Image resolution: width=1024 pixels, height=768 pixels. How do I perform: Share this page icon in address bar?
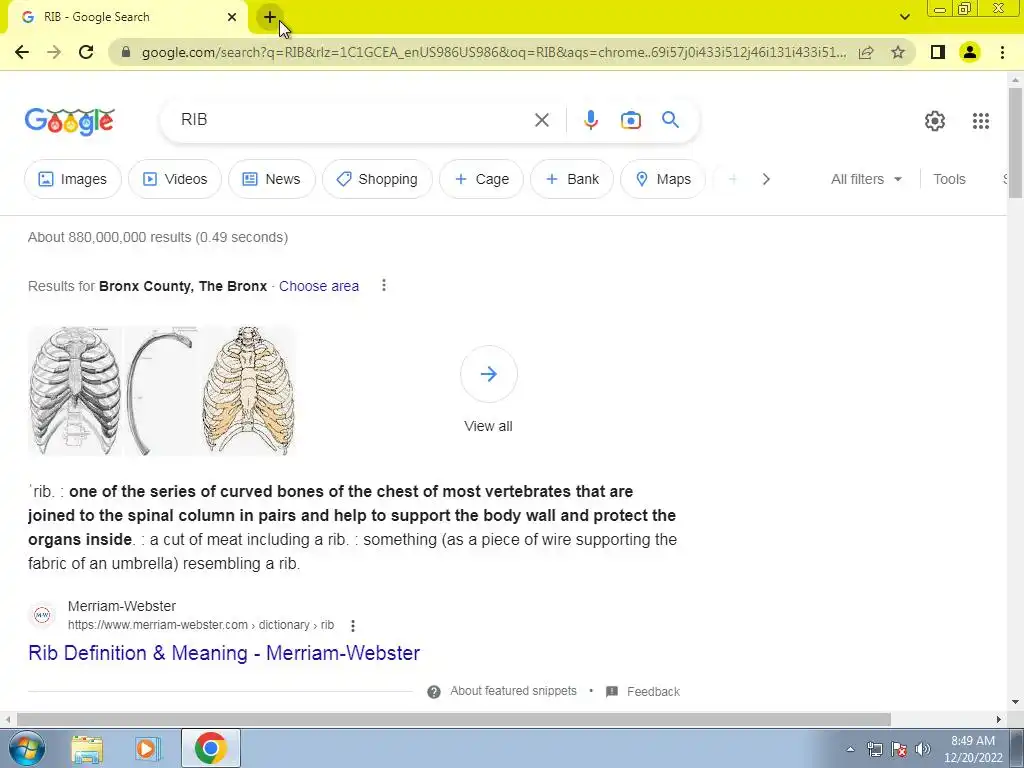click(x=866, y=52)
